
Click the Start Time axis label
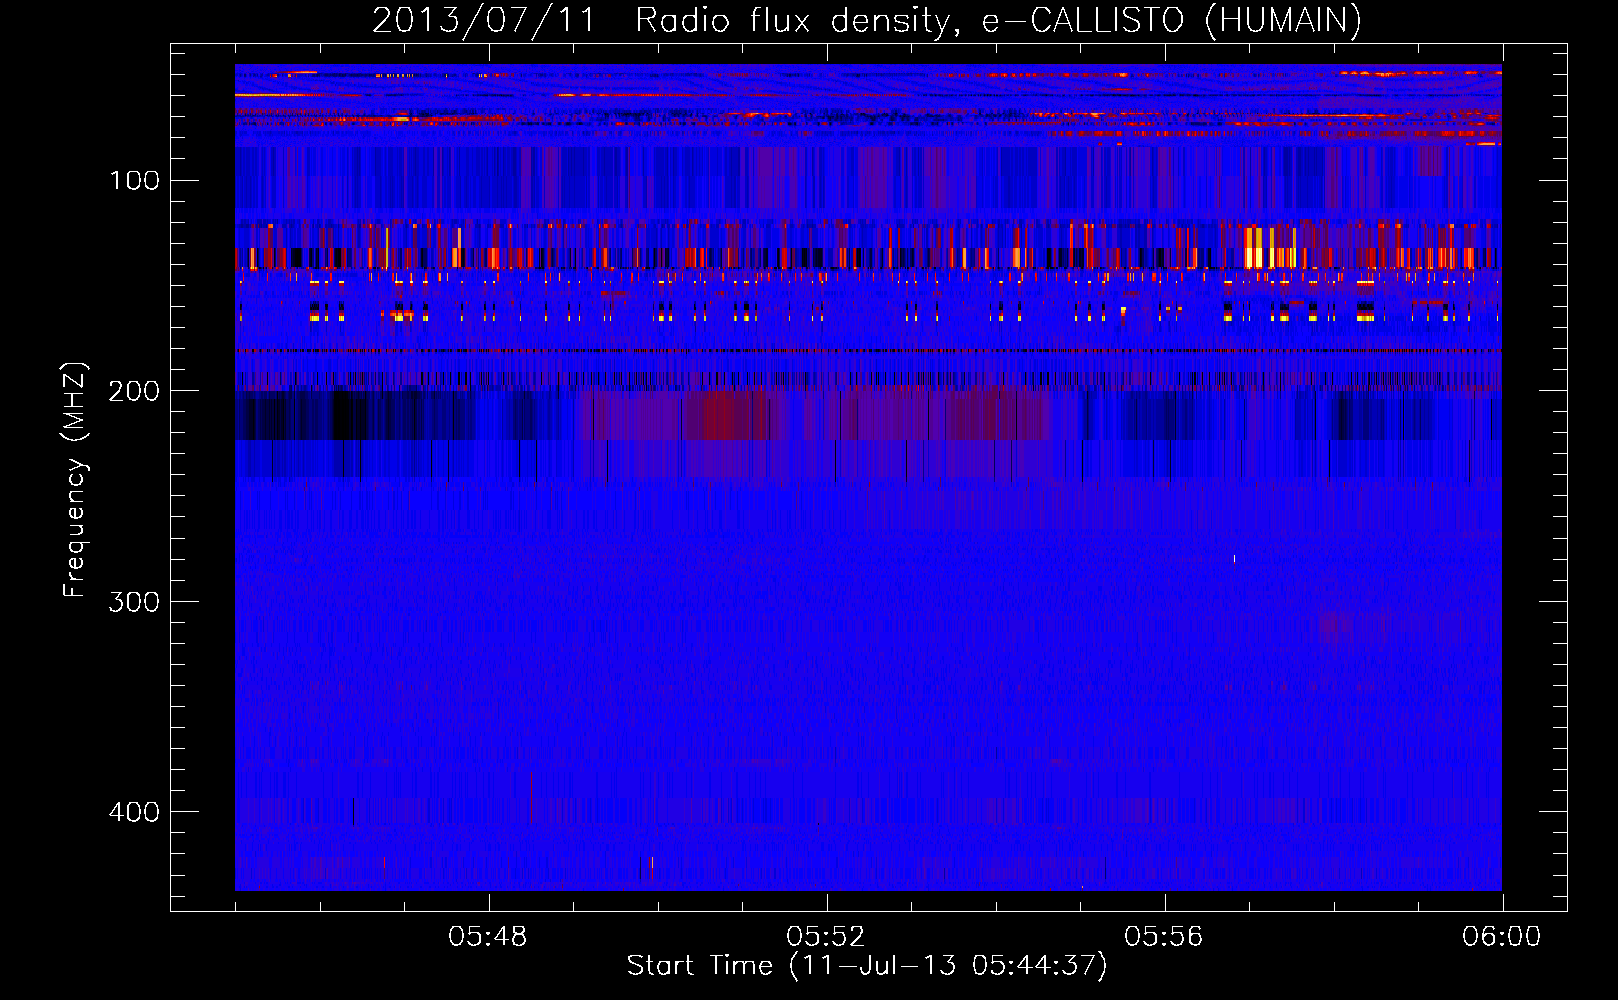(867, 966)
